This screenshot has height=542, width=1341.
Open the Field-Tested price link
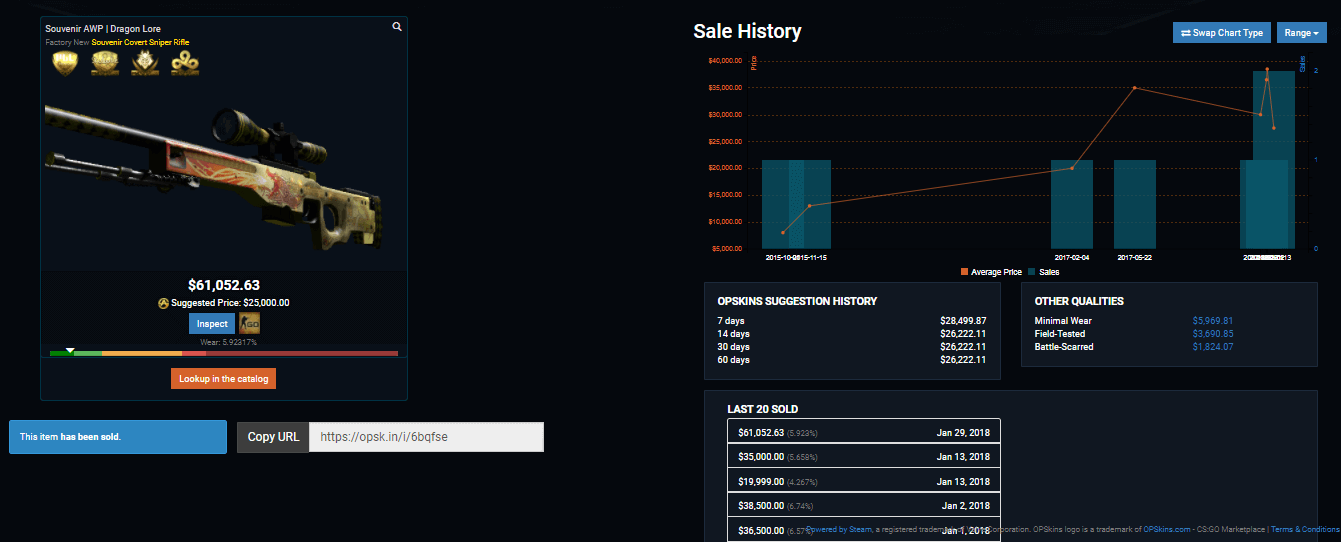coord(1212,334)
